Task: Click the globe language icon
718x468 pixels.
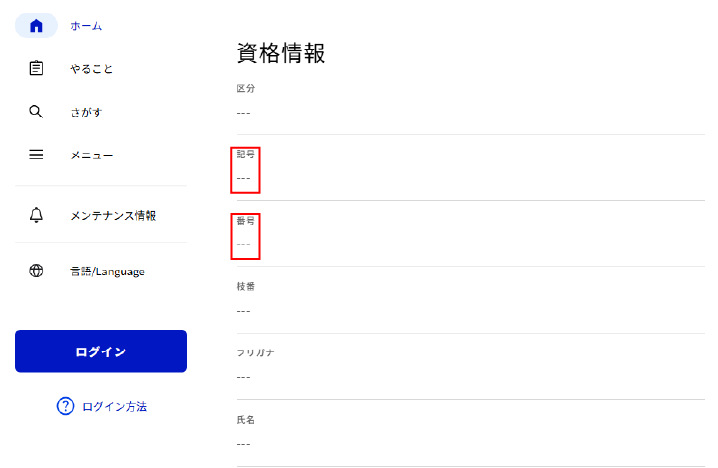Action: tap(36, 271)
